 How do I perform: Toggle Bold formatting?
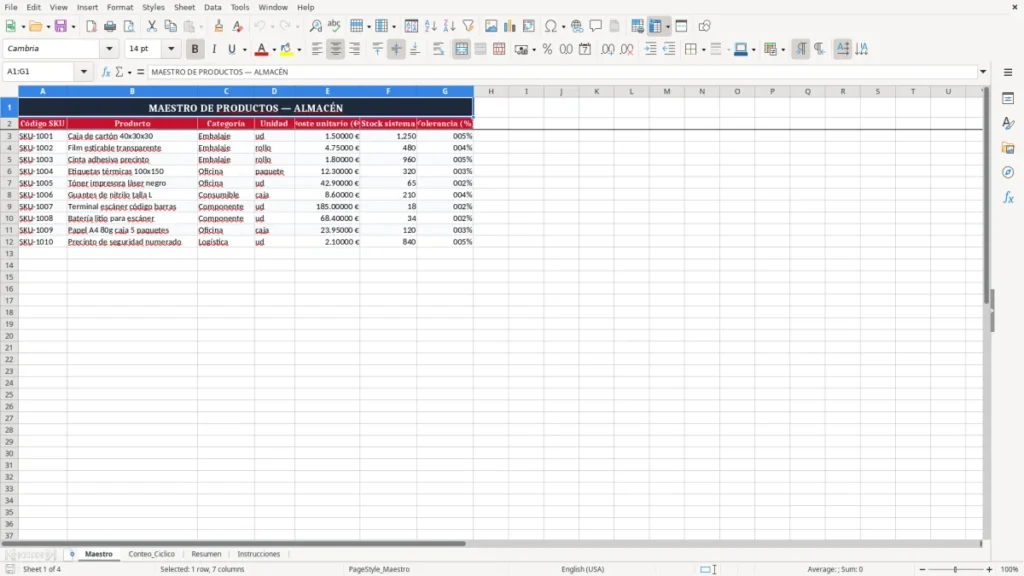[x=195, y=49]
